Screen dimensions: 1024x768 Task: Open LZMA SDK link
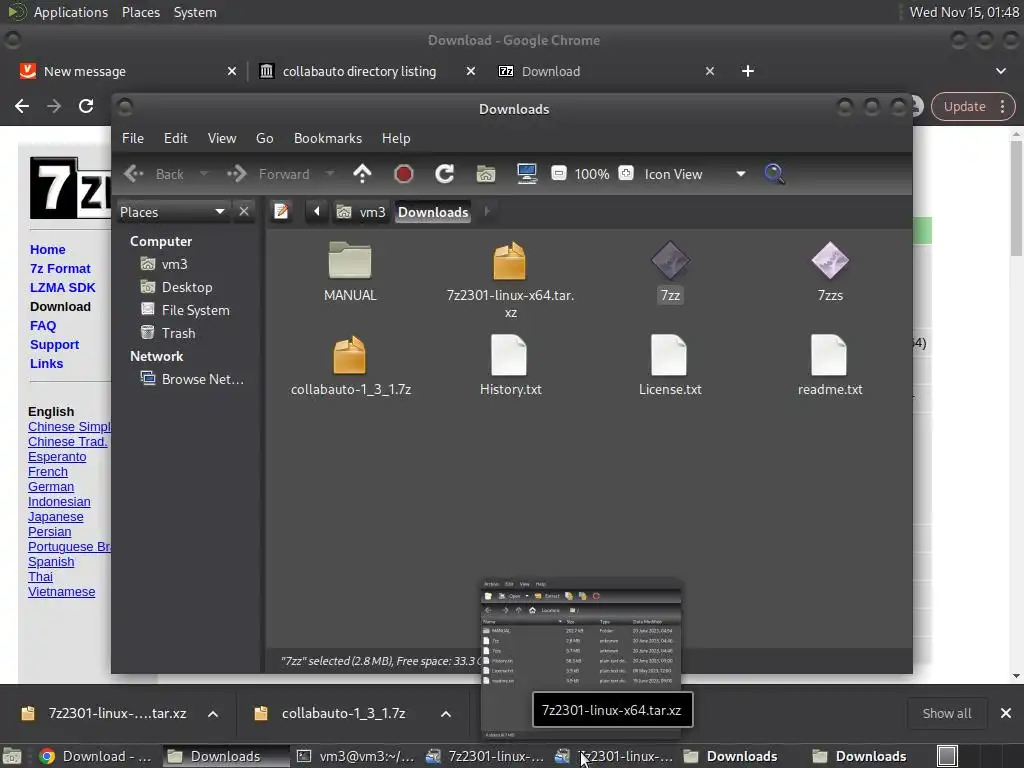coord(63,287)
